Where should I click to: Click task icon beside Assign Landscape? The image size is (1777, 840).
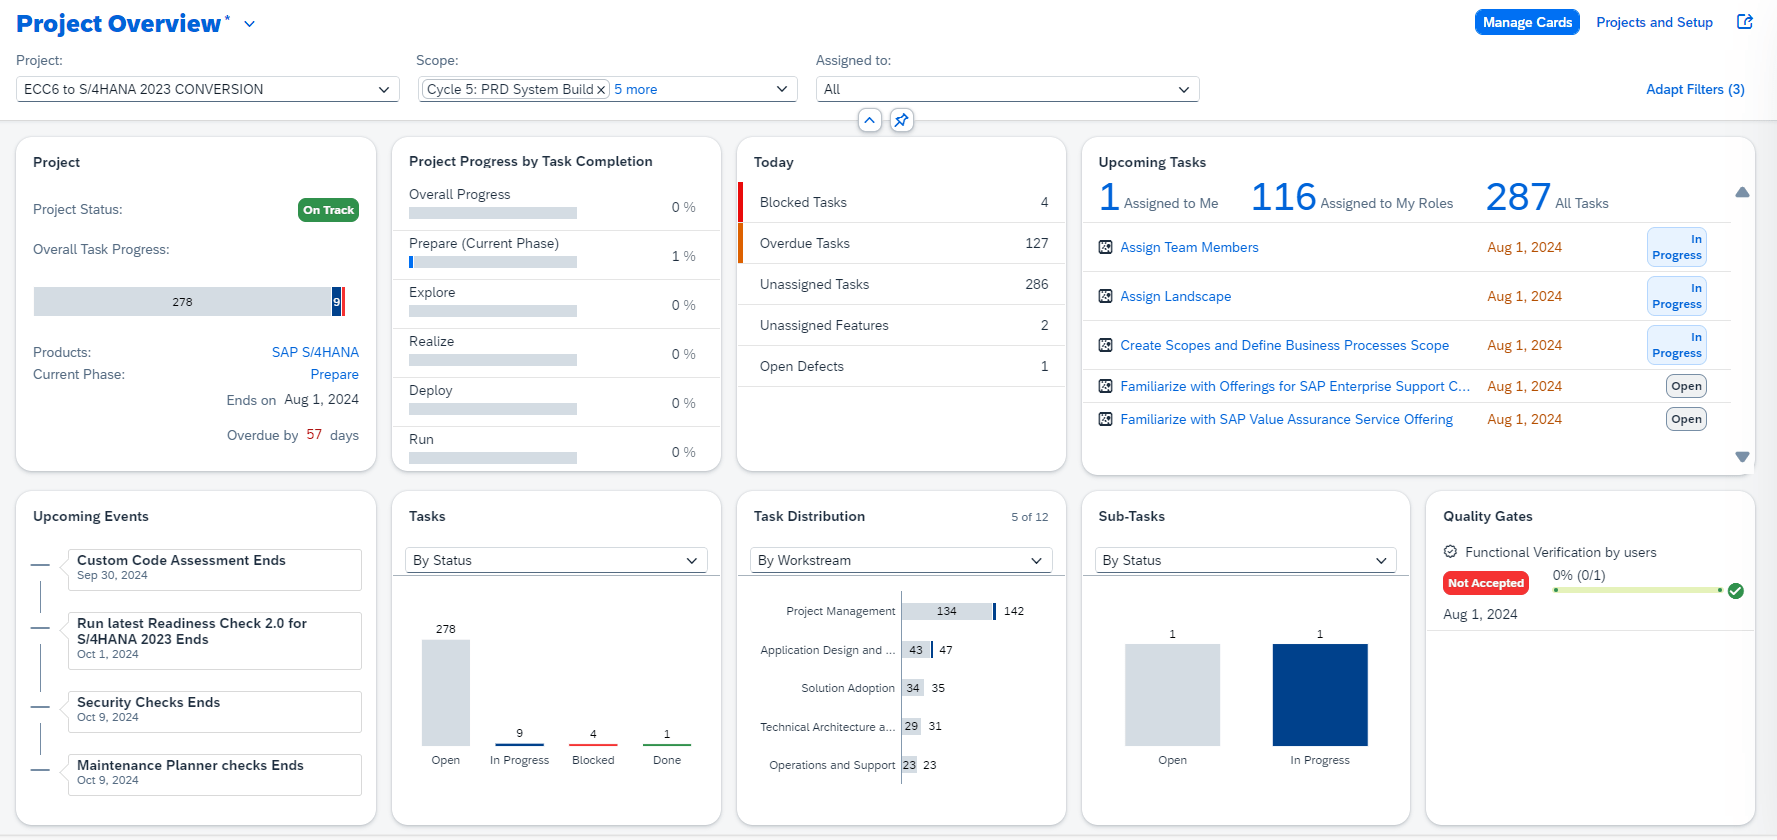pyautogui.click(x=1105, y=296)
